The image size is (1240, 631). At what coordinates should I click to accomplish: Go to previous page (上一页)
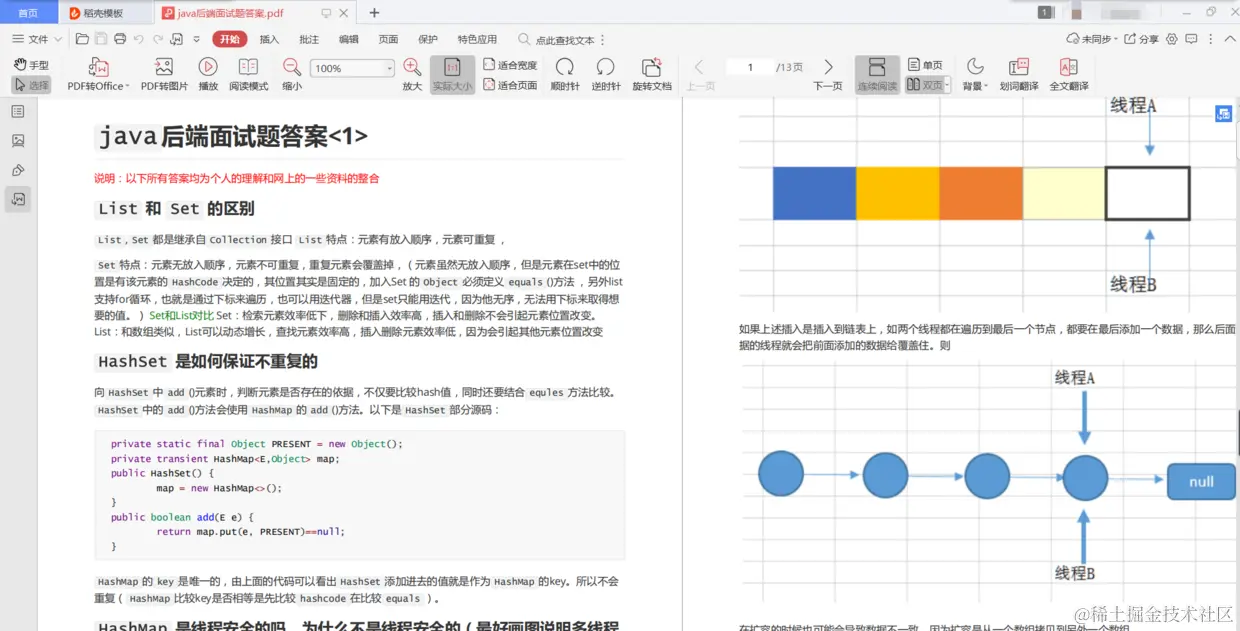click(x=700, y=75)
